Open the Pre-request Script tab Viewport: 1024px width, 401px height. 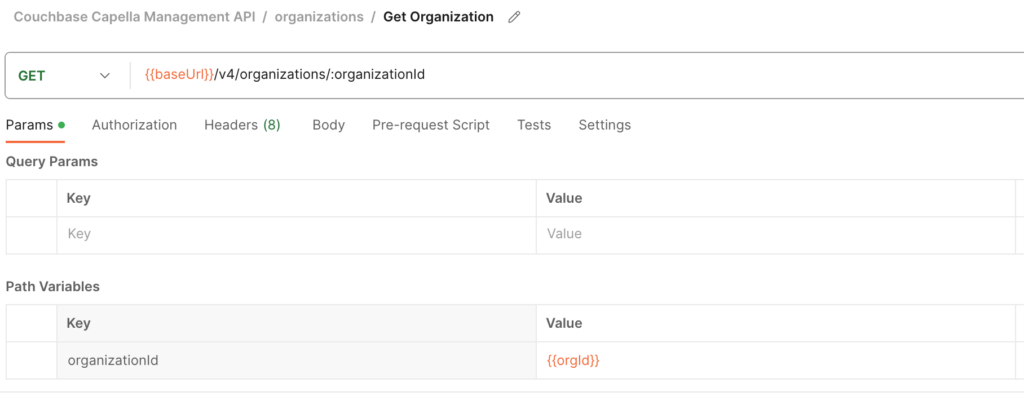[x=431, y=125]
